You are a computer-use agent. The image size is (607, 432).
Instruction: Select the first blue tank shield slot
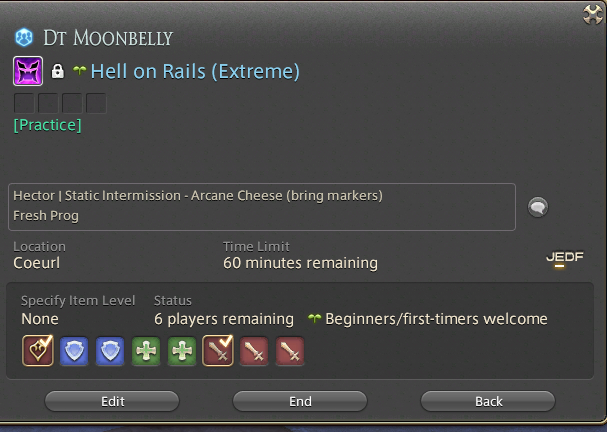(74, 351)
